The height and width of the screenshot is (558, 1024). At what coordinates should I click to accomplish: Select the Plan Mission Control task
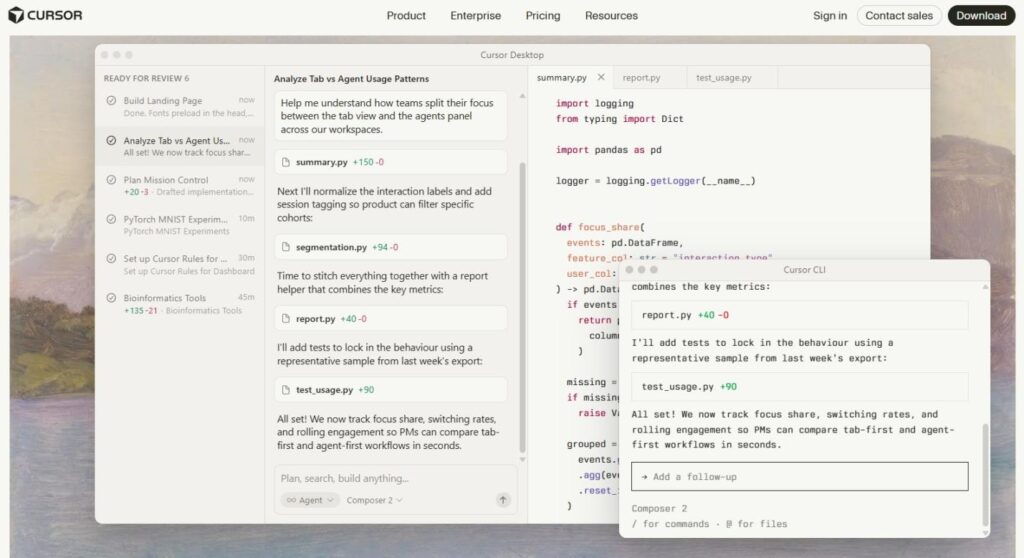point(180,186)
